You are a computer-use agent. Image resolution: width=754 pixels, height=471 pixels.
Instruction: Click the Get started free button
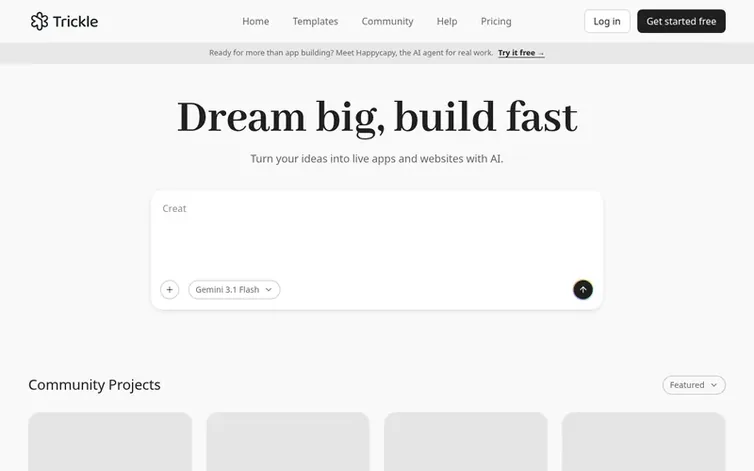[681, 21]
